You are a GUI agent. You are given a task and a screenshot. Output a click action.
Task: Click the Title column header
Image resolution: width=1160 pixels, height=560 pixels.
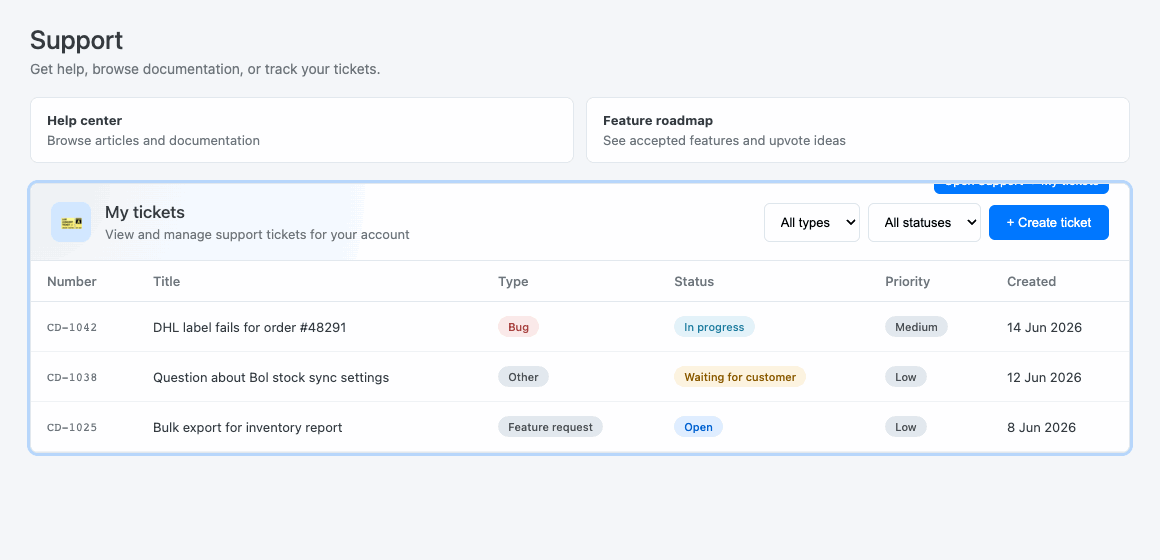[166, 281]
